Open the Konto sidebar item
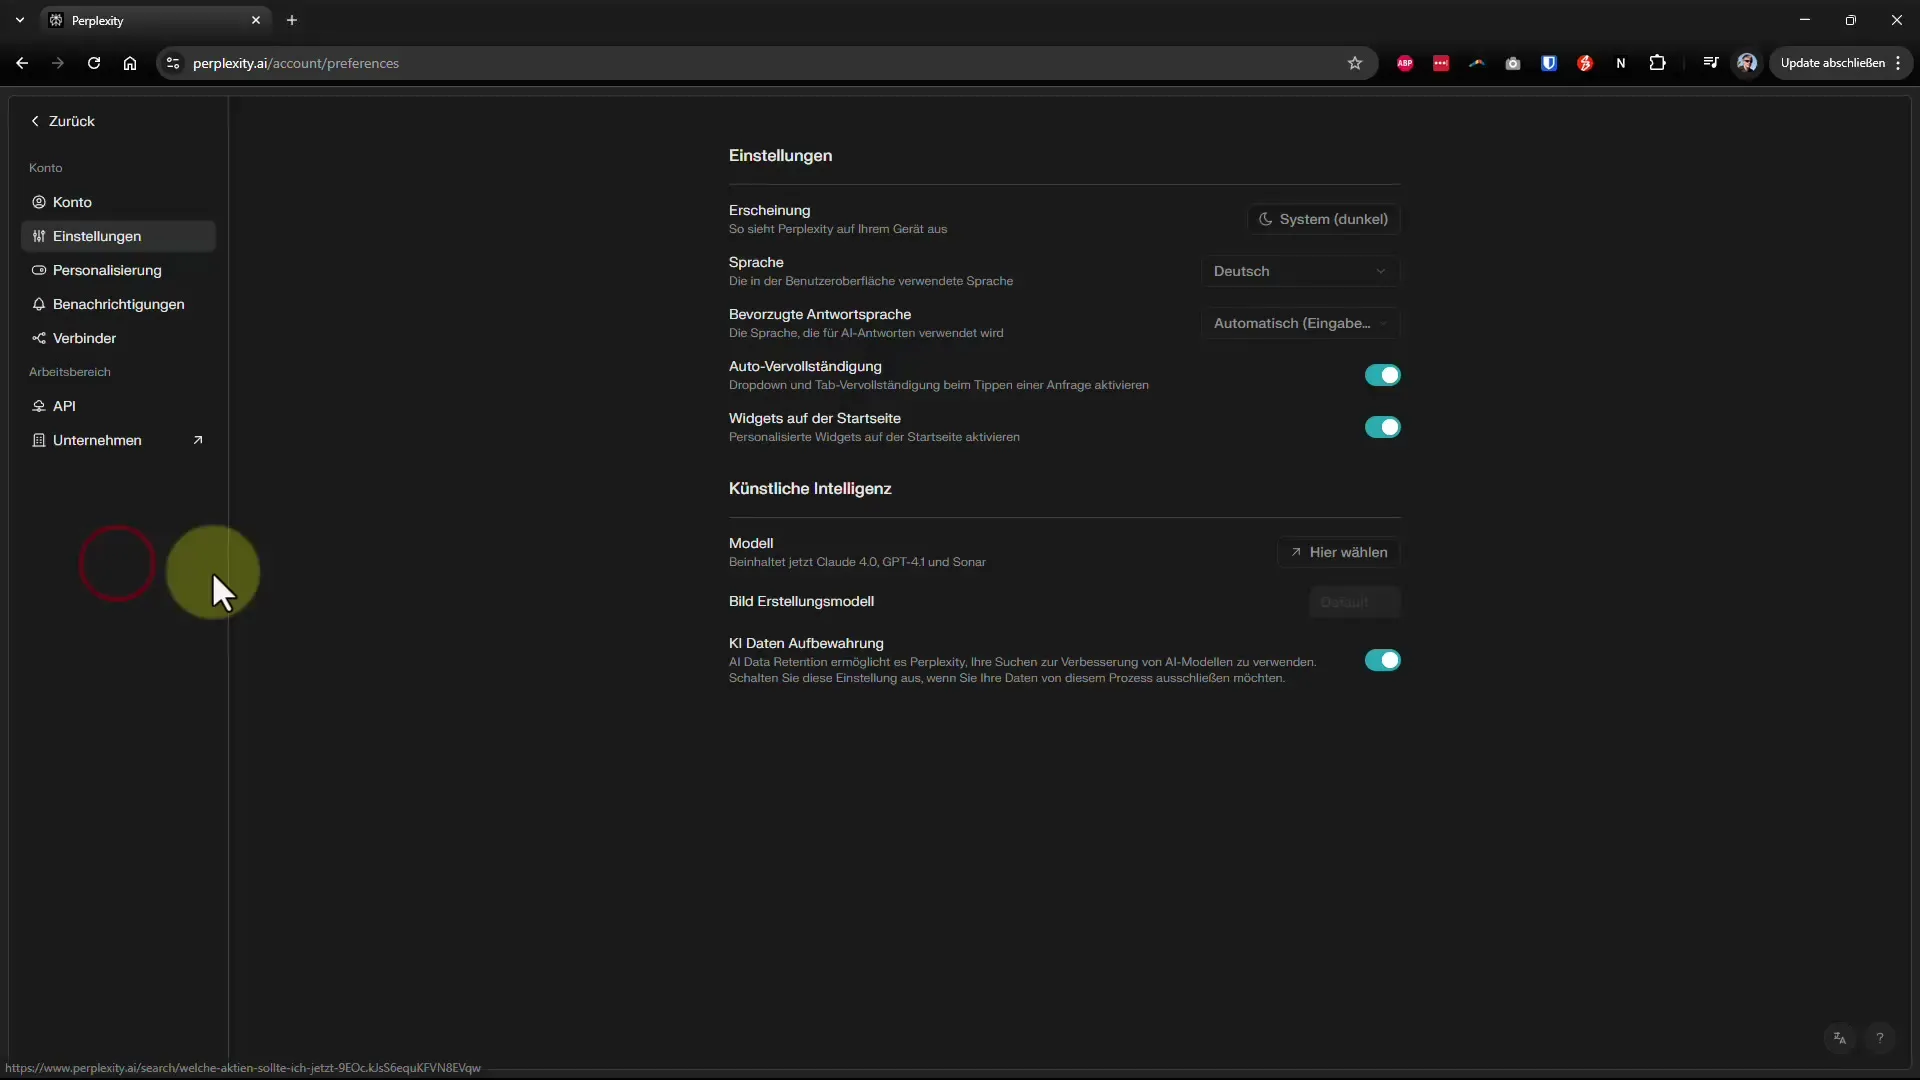This screenshot has width=1920, height=1080. [118, 202]
